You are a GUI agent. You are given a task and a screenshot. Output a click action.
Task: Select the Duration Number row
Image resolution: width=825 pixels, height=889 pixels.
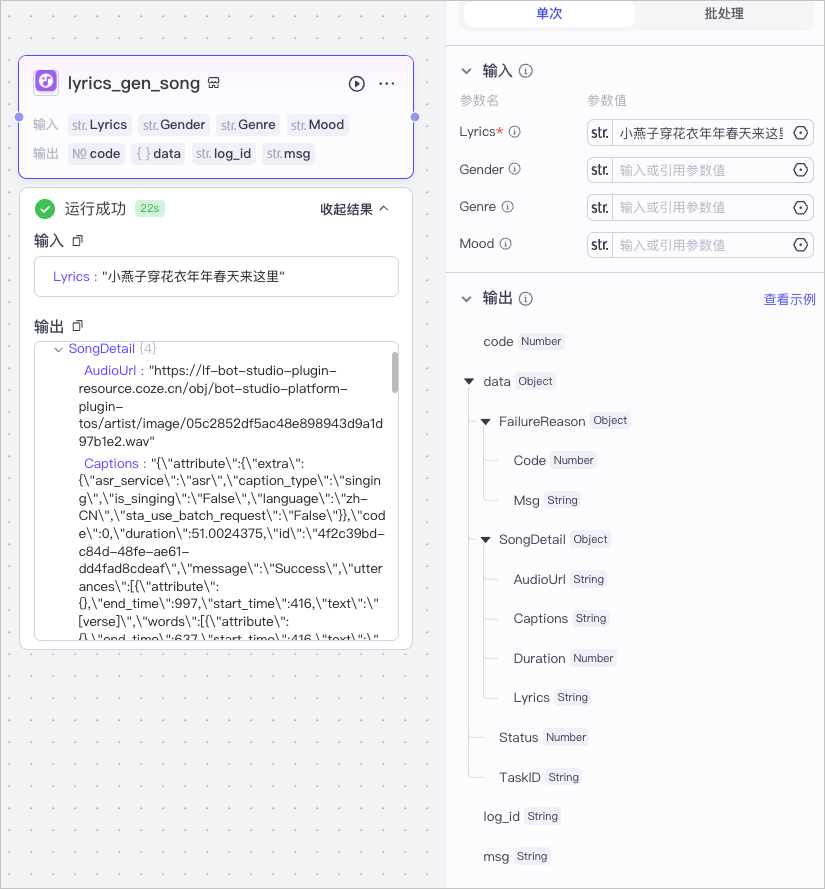click(x=565, y=658)
